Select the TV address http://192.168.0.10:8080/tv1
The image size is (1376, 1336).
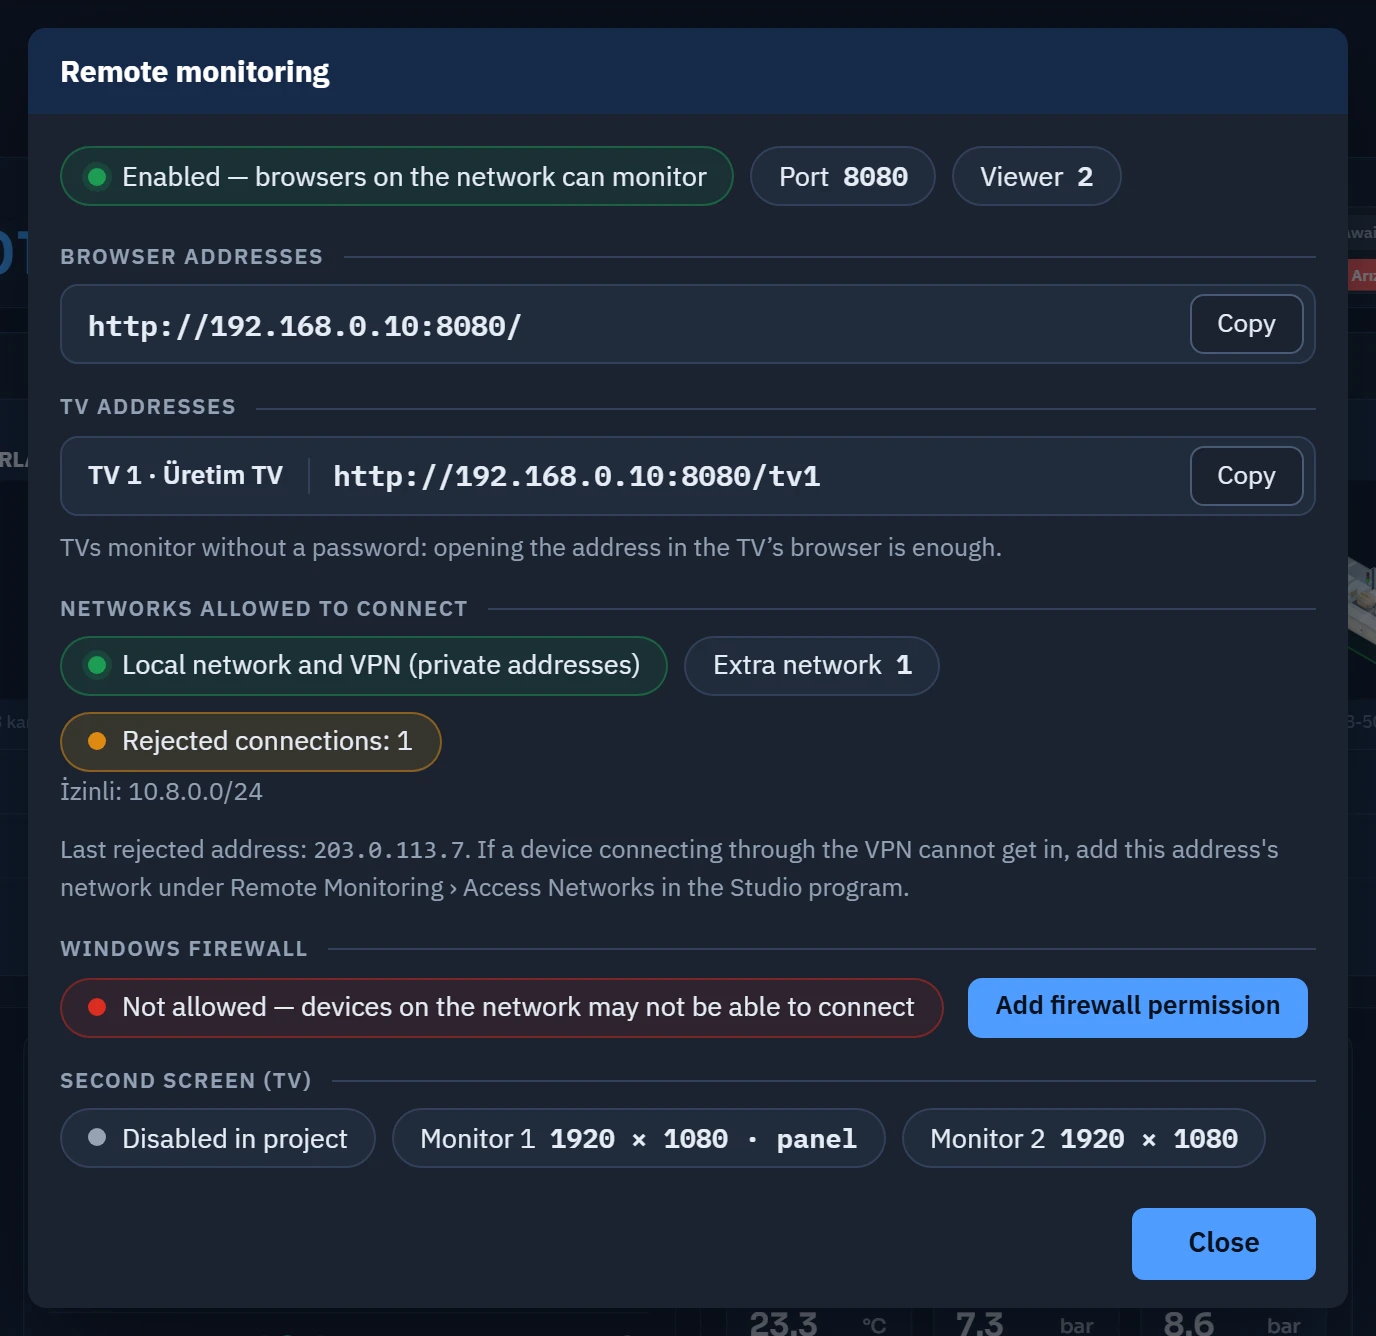577,476
